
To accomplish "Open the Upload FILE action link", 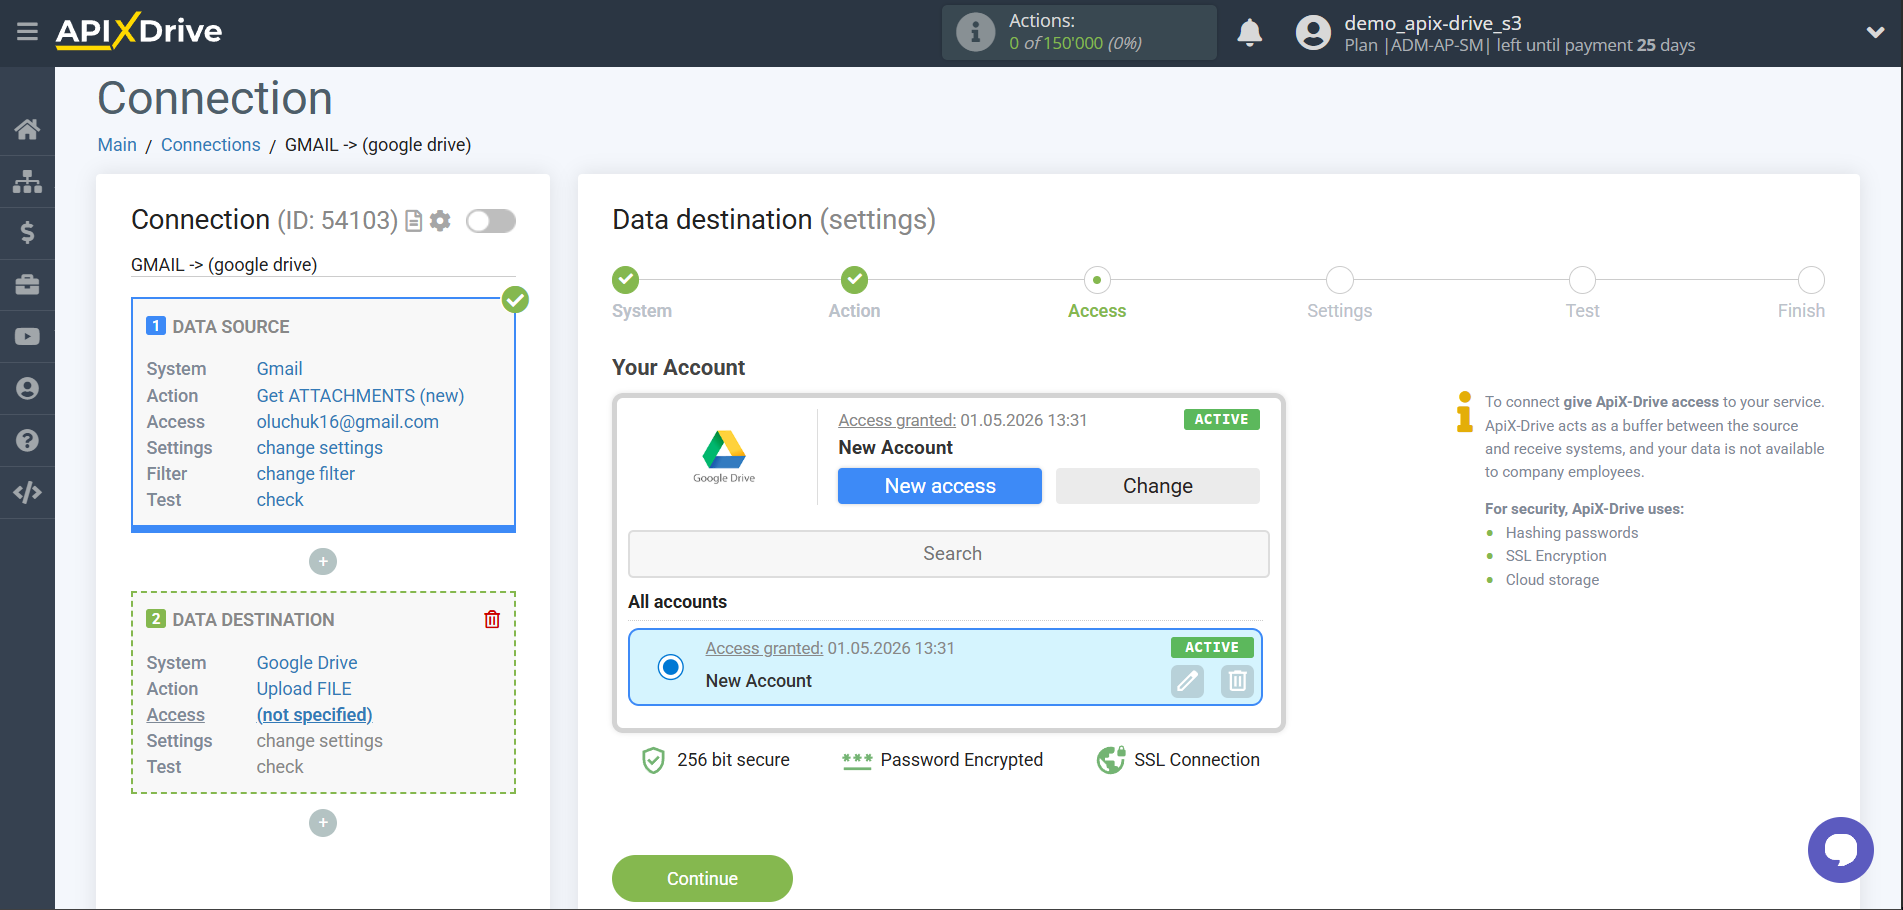I will tap(304, 689).
